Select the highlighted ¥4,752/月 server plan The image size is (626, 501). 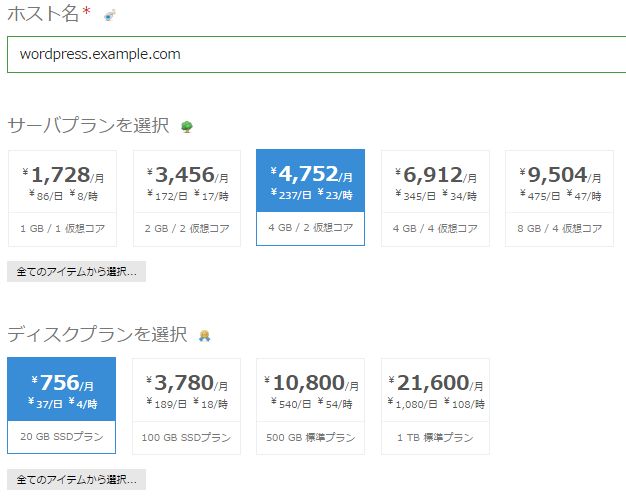coord(311,197)
